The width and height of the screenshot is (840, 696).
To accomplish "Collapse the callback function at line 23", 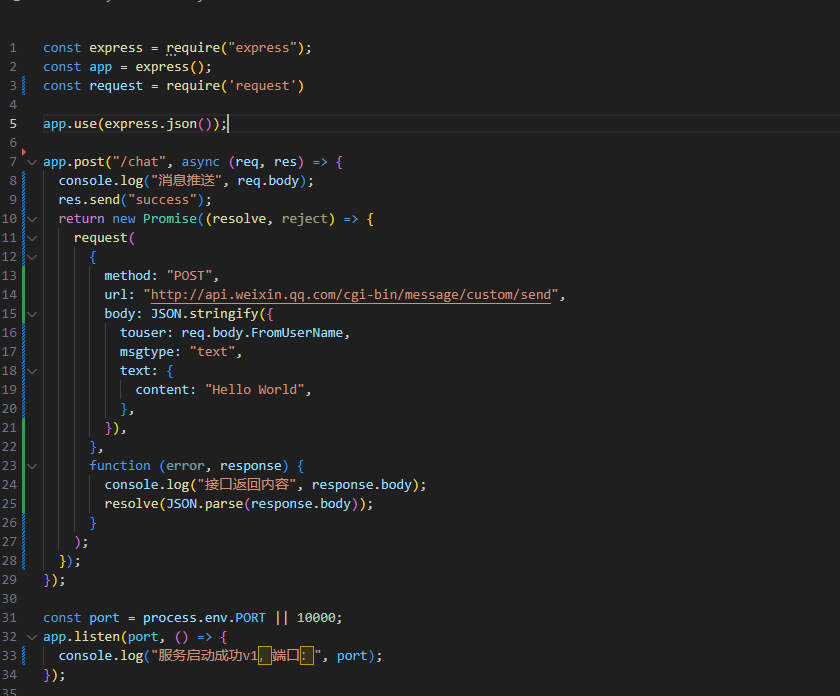I will 32,466.
